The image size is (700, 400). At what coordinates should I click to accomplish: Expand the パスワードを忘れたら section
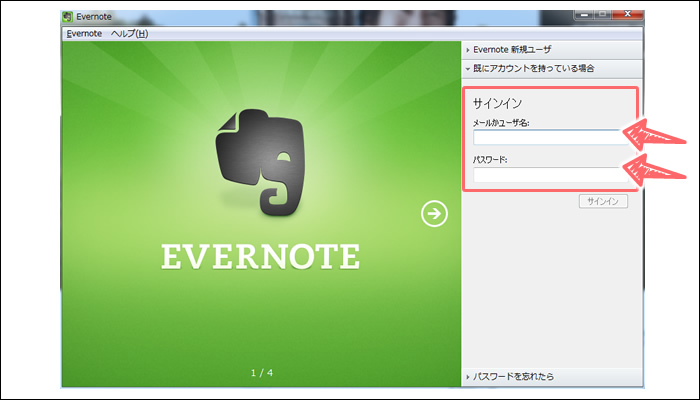552,376
